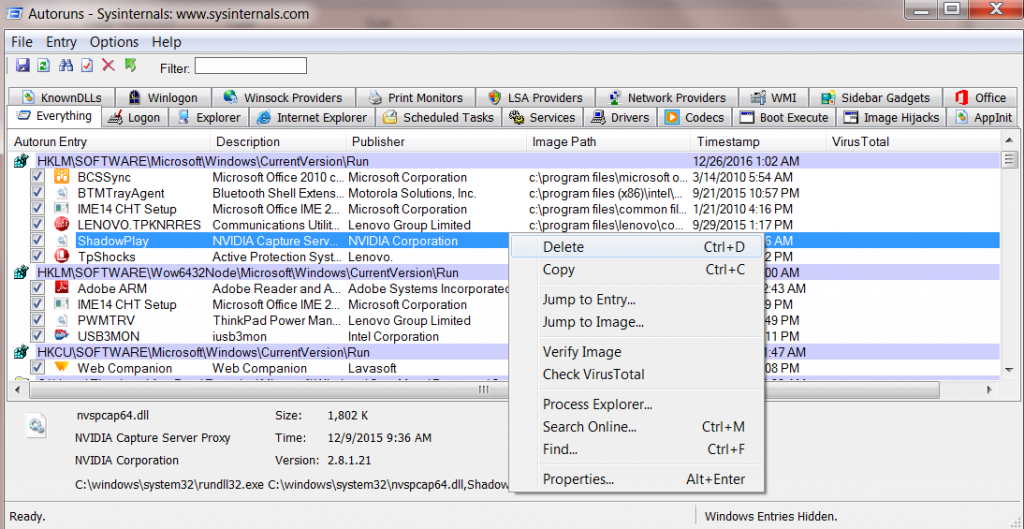Open the Options menu
1024x529 pixels.
pyautogui.click(x=114, y=42)
